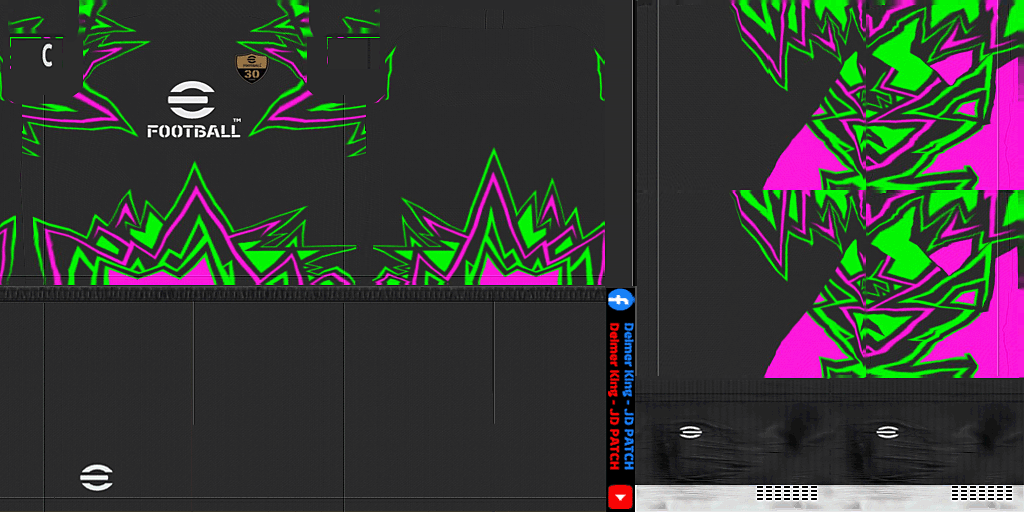This screenshot has width=1024, height=512.
Task: Click the white captain C armband letter
Action: (x=46, y=56)
